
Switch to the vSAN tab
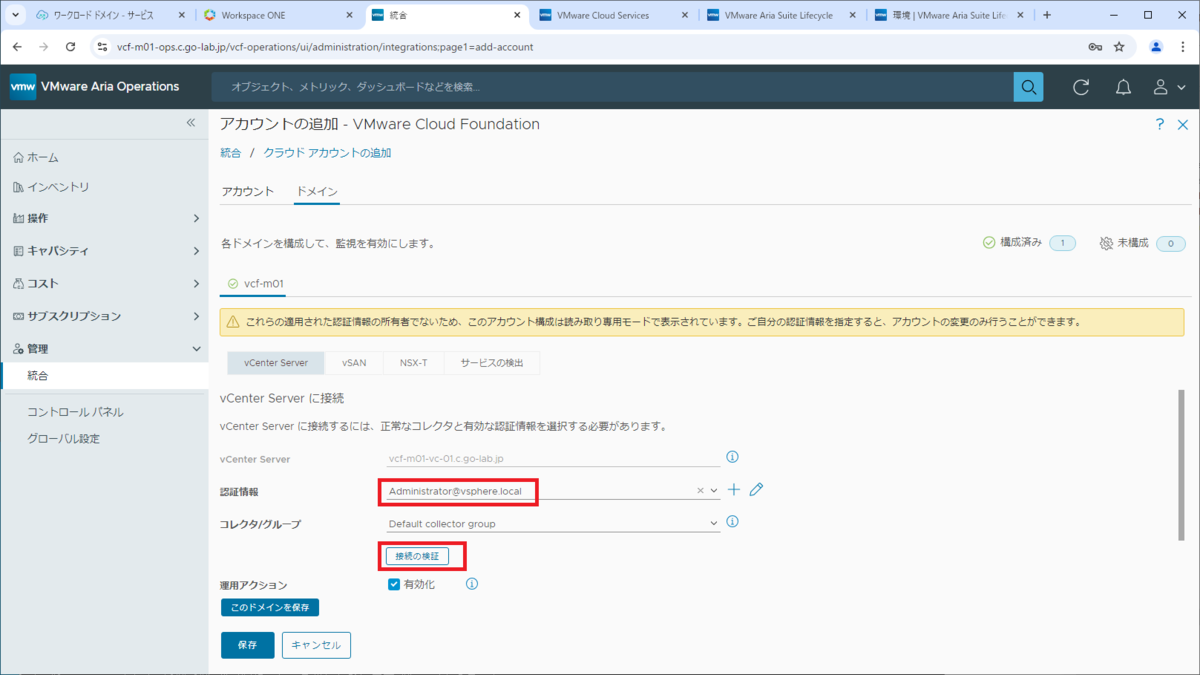354,362
